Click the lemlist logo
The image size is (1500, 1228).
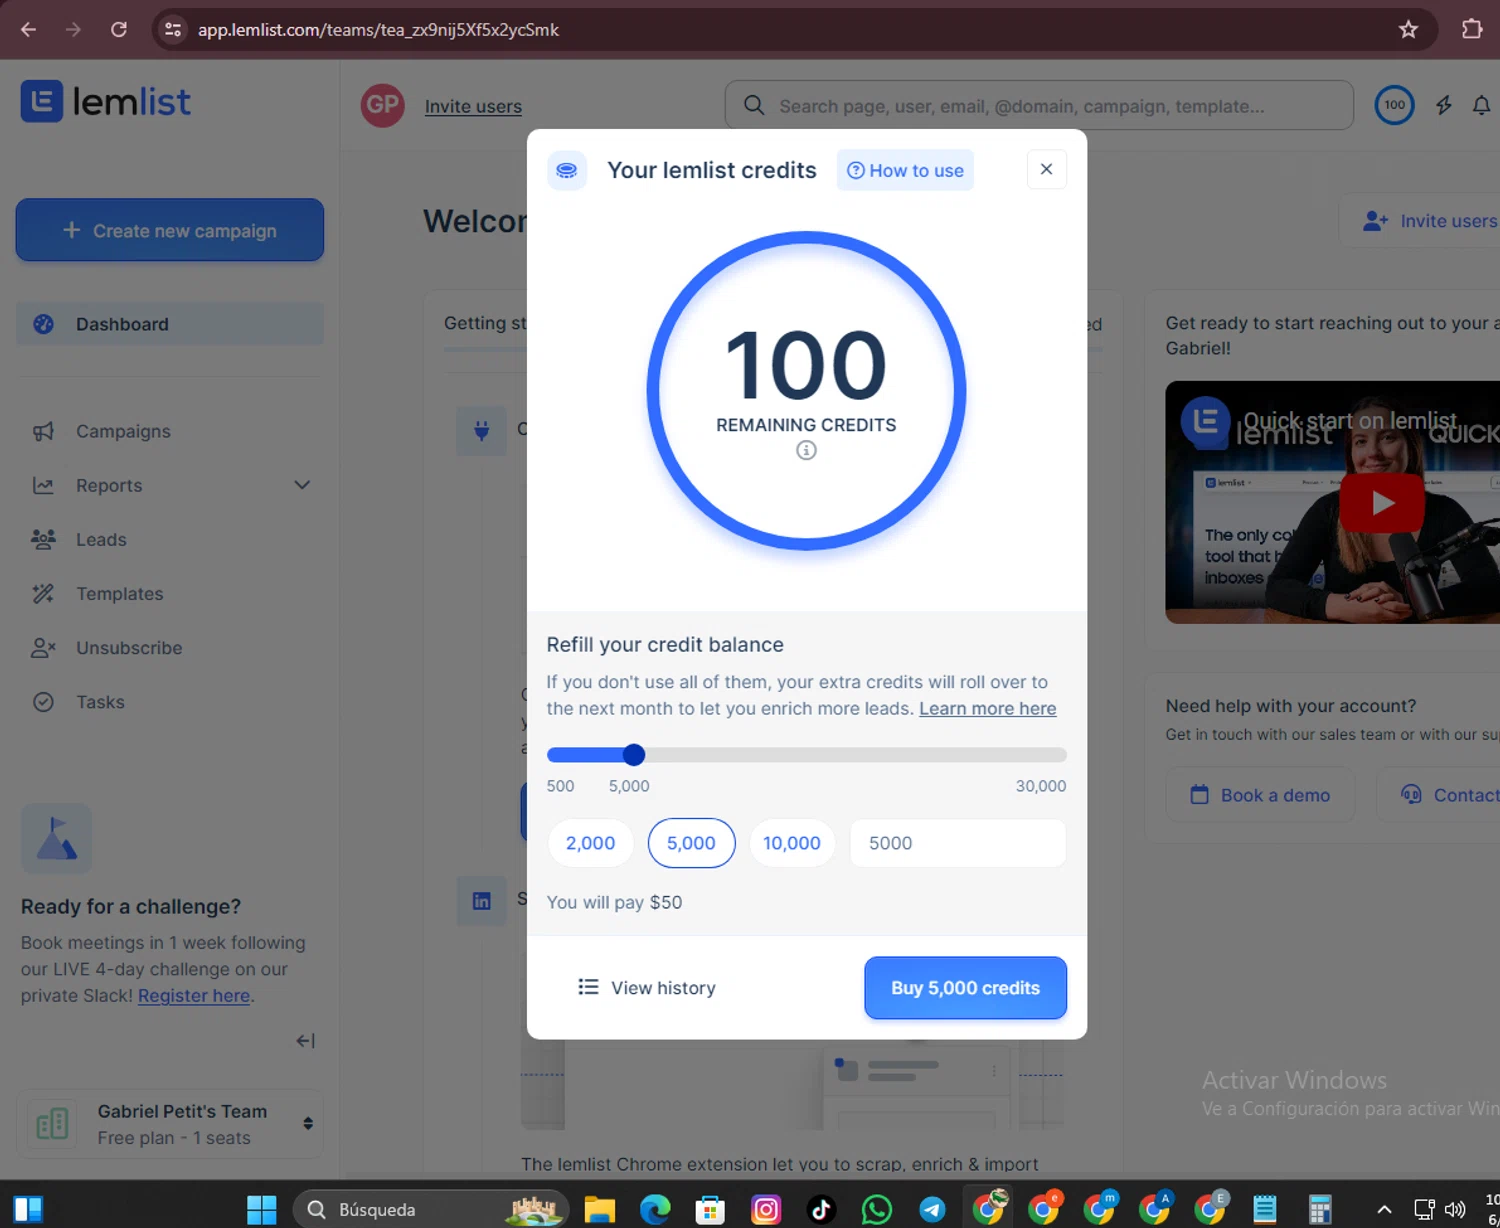[105, 101]
